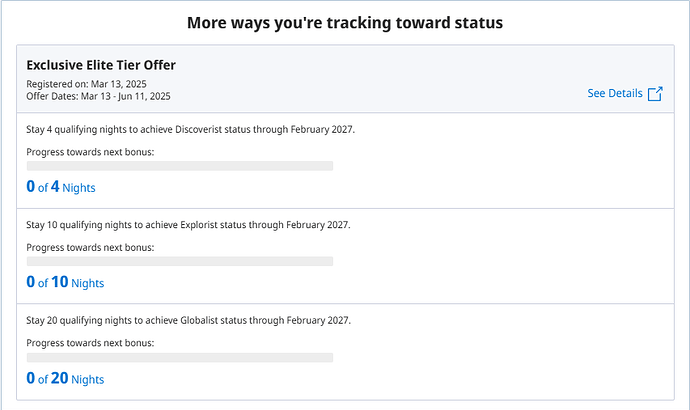The image size is (690, 410).
Task: Click the bold 20 in Globalist nights goal
Action: point(60,379)
